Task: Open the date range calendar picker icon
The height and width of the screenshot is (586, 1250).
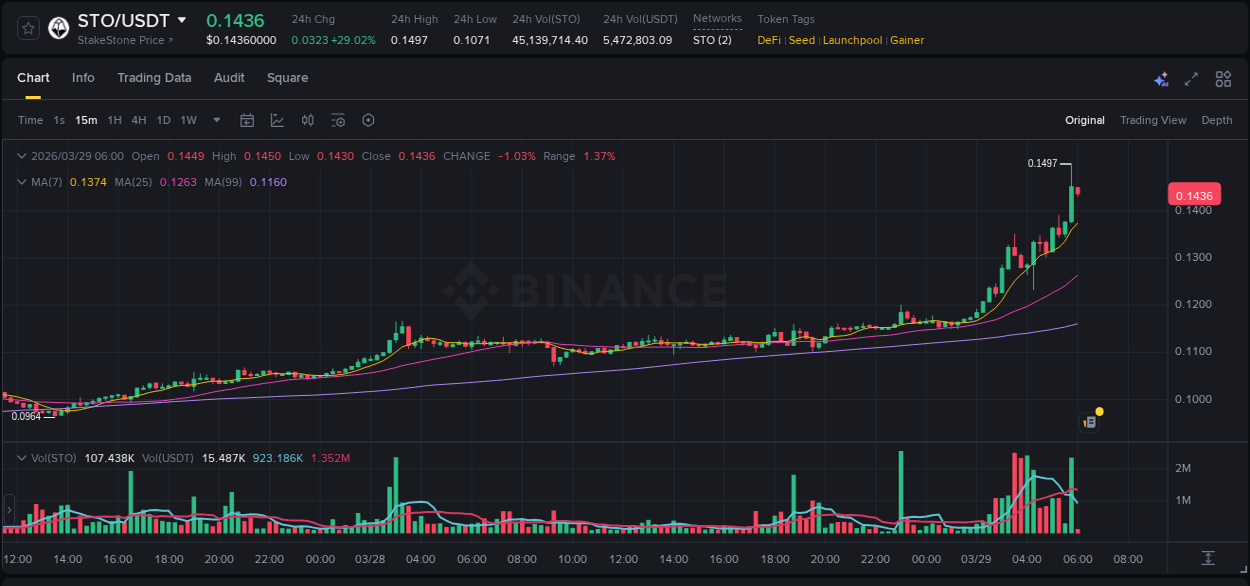Action: click(247, 119)
